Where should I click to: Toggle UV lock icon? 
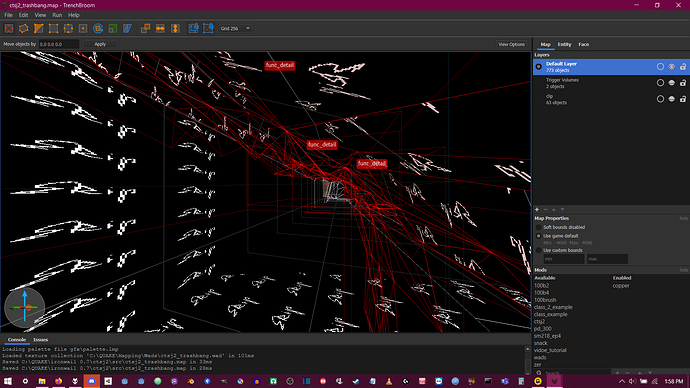[x=208, y=29]
